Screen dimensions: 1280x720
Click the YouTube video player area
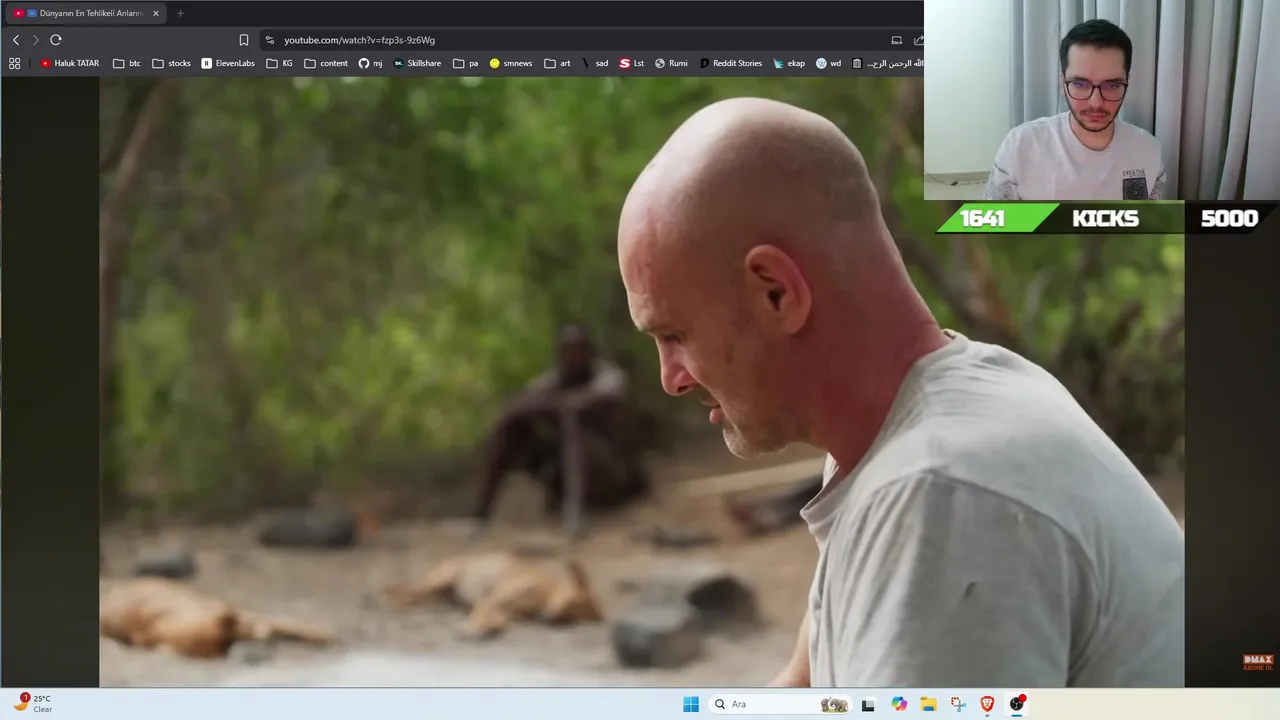pos(641,382)
